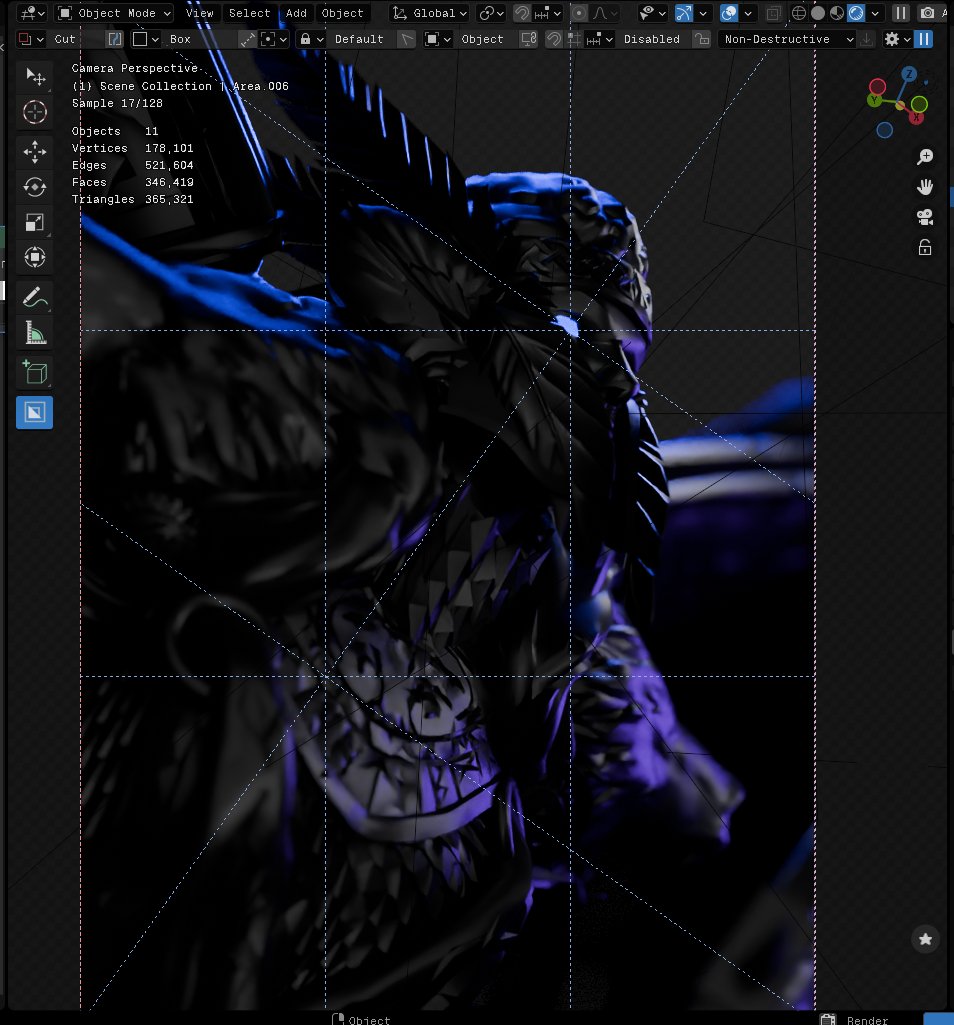Image resolution: width=954 pixels, height=1025 pixels.
Task: Open the View menu
Action: coord(199,13)
